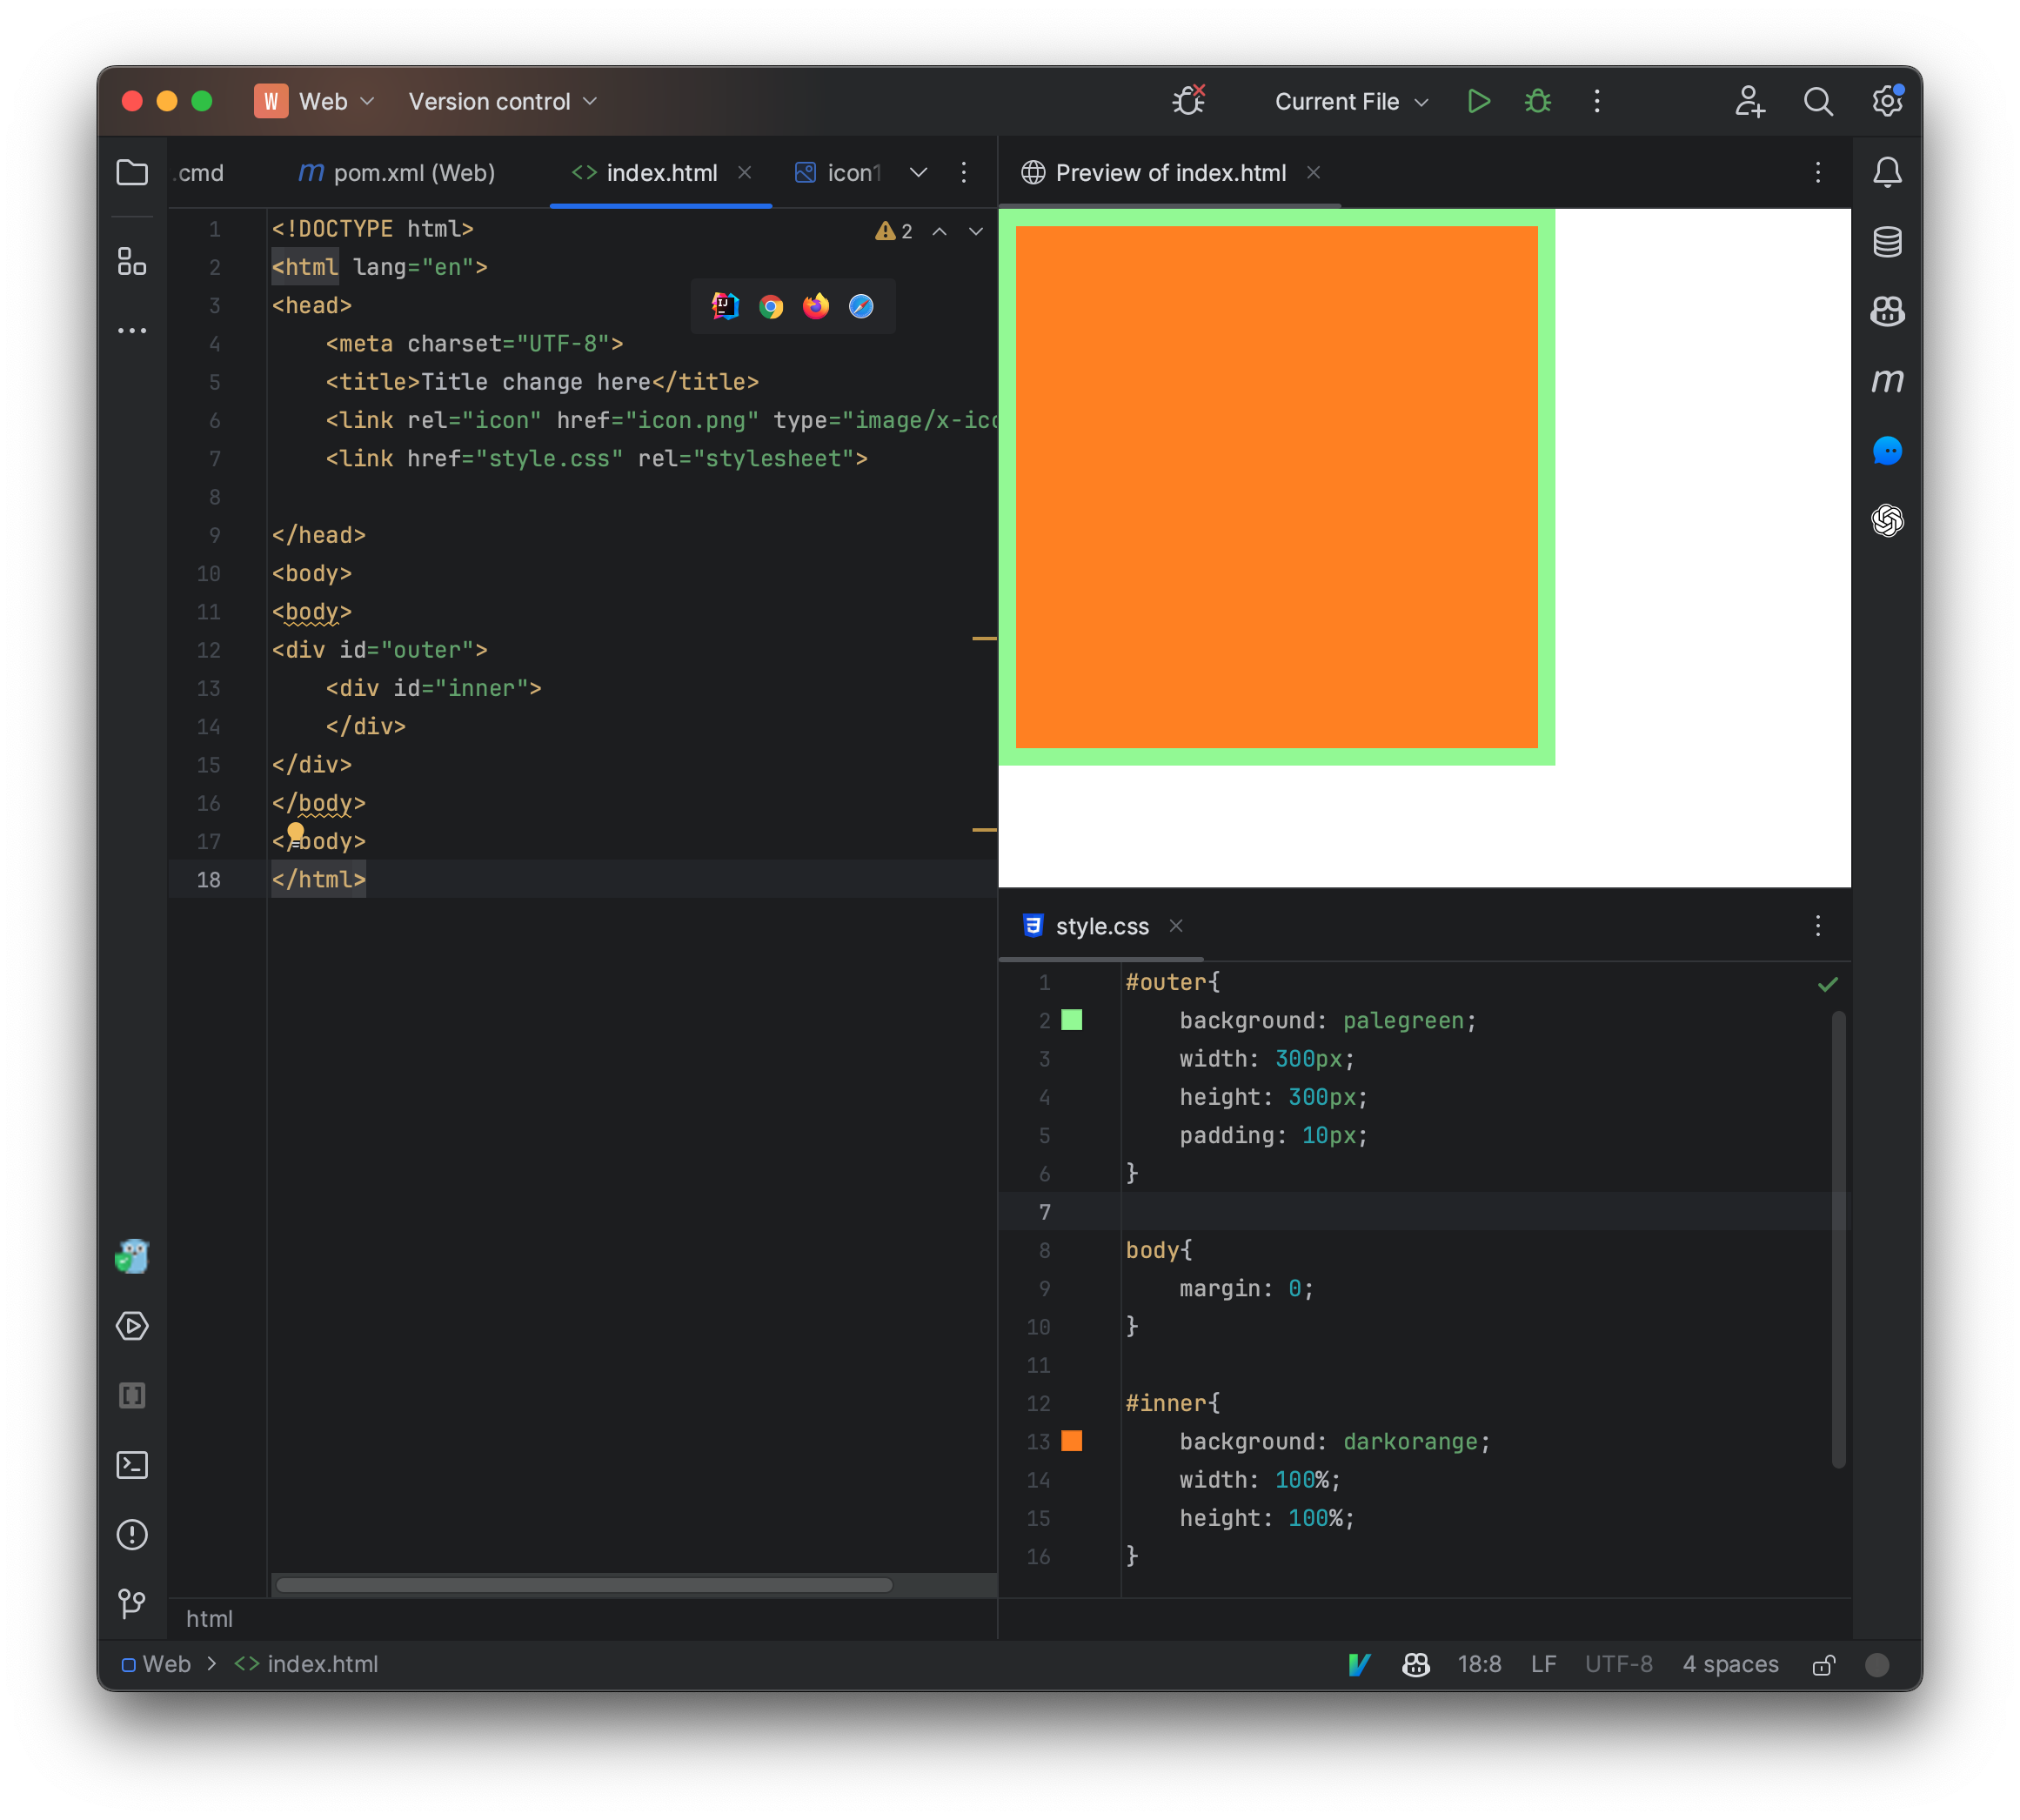Open the Terminal tool window
The height and width of the screenshot is (1820, 2020).
133,1465
